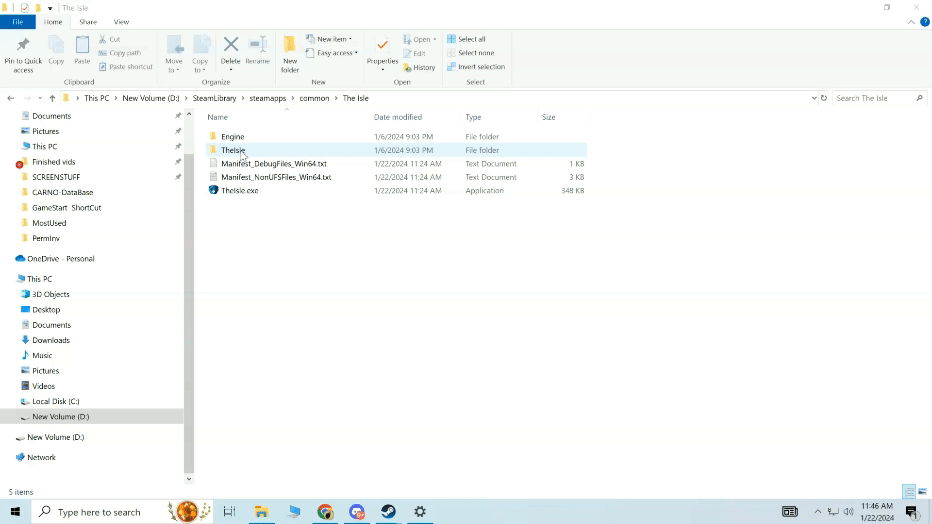The image size is (932, 524).
Task: Open address bar history dropdown
Action: point(814,98)
